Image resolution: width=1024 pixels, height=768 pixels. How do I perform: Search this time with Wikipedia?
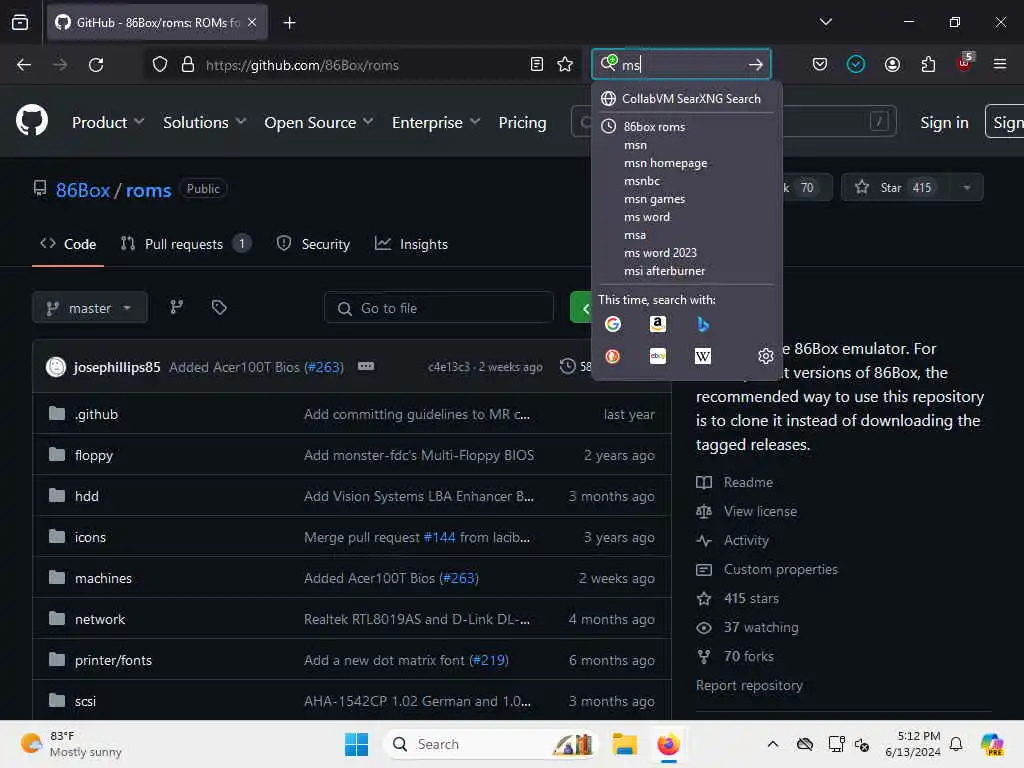(x=703, y=356)
